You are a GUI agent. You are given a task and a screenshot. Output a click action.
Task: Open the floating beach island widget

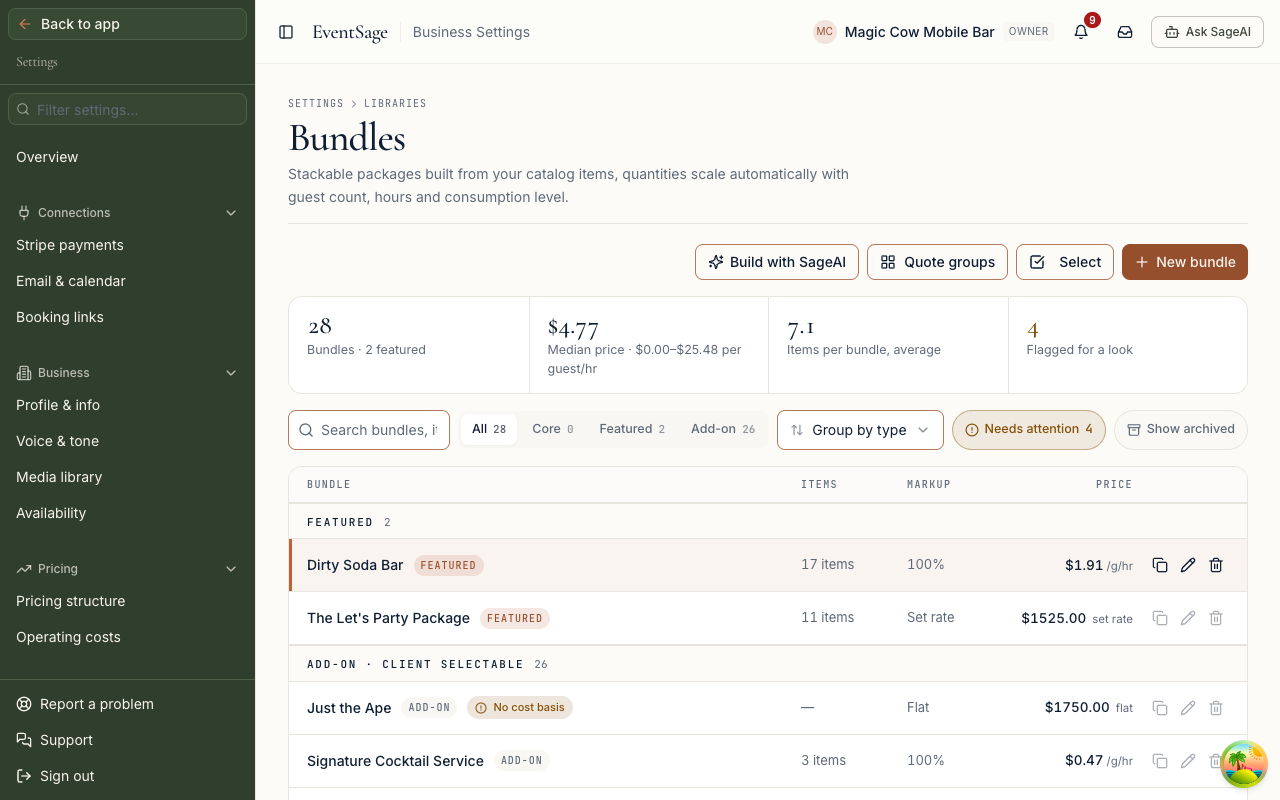(x=1244, y=765)
